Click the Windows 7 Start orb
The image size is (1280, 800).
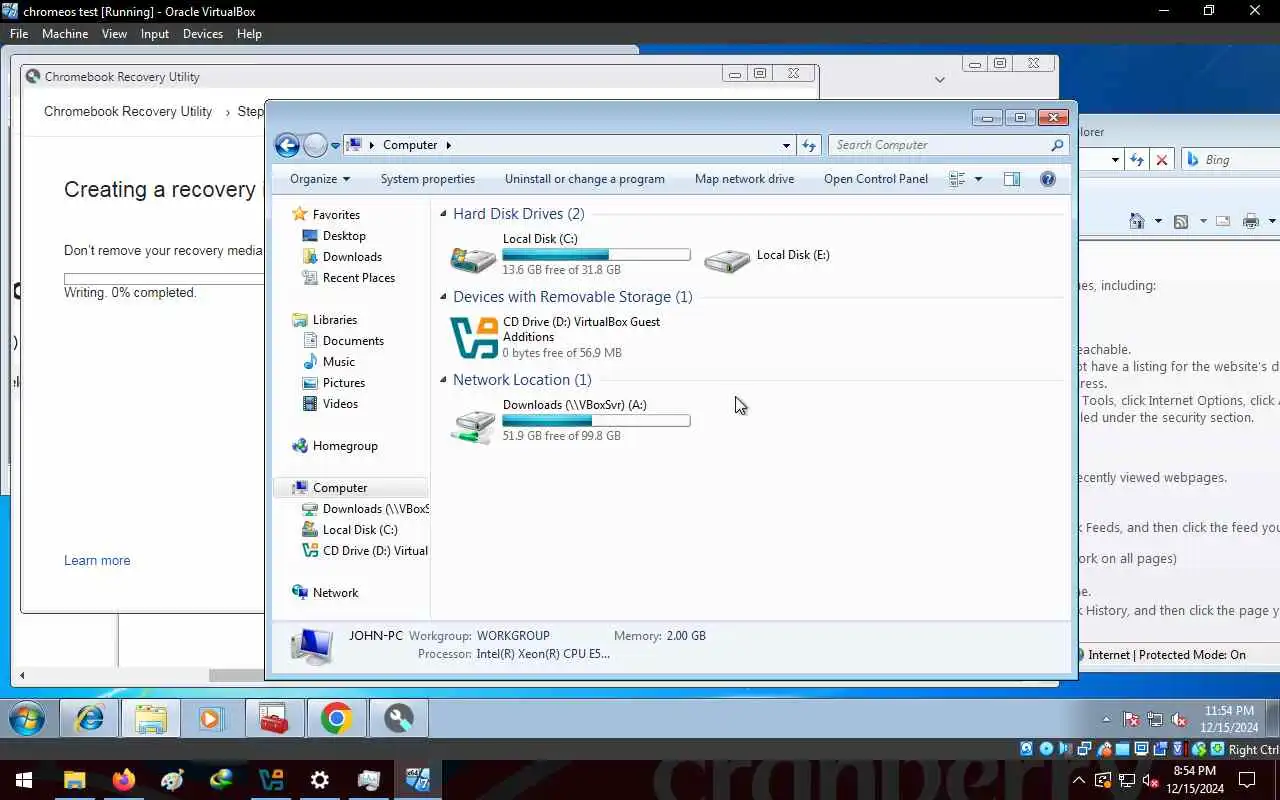click(x=27, y=718)
